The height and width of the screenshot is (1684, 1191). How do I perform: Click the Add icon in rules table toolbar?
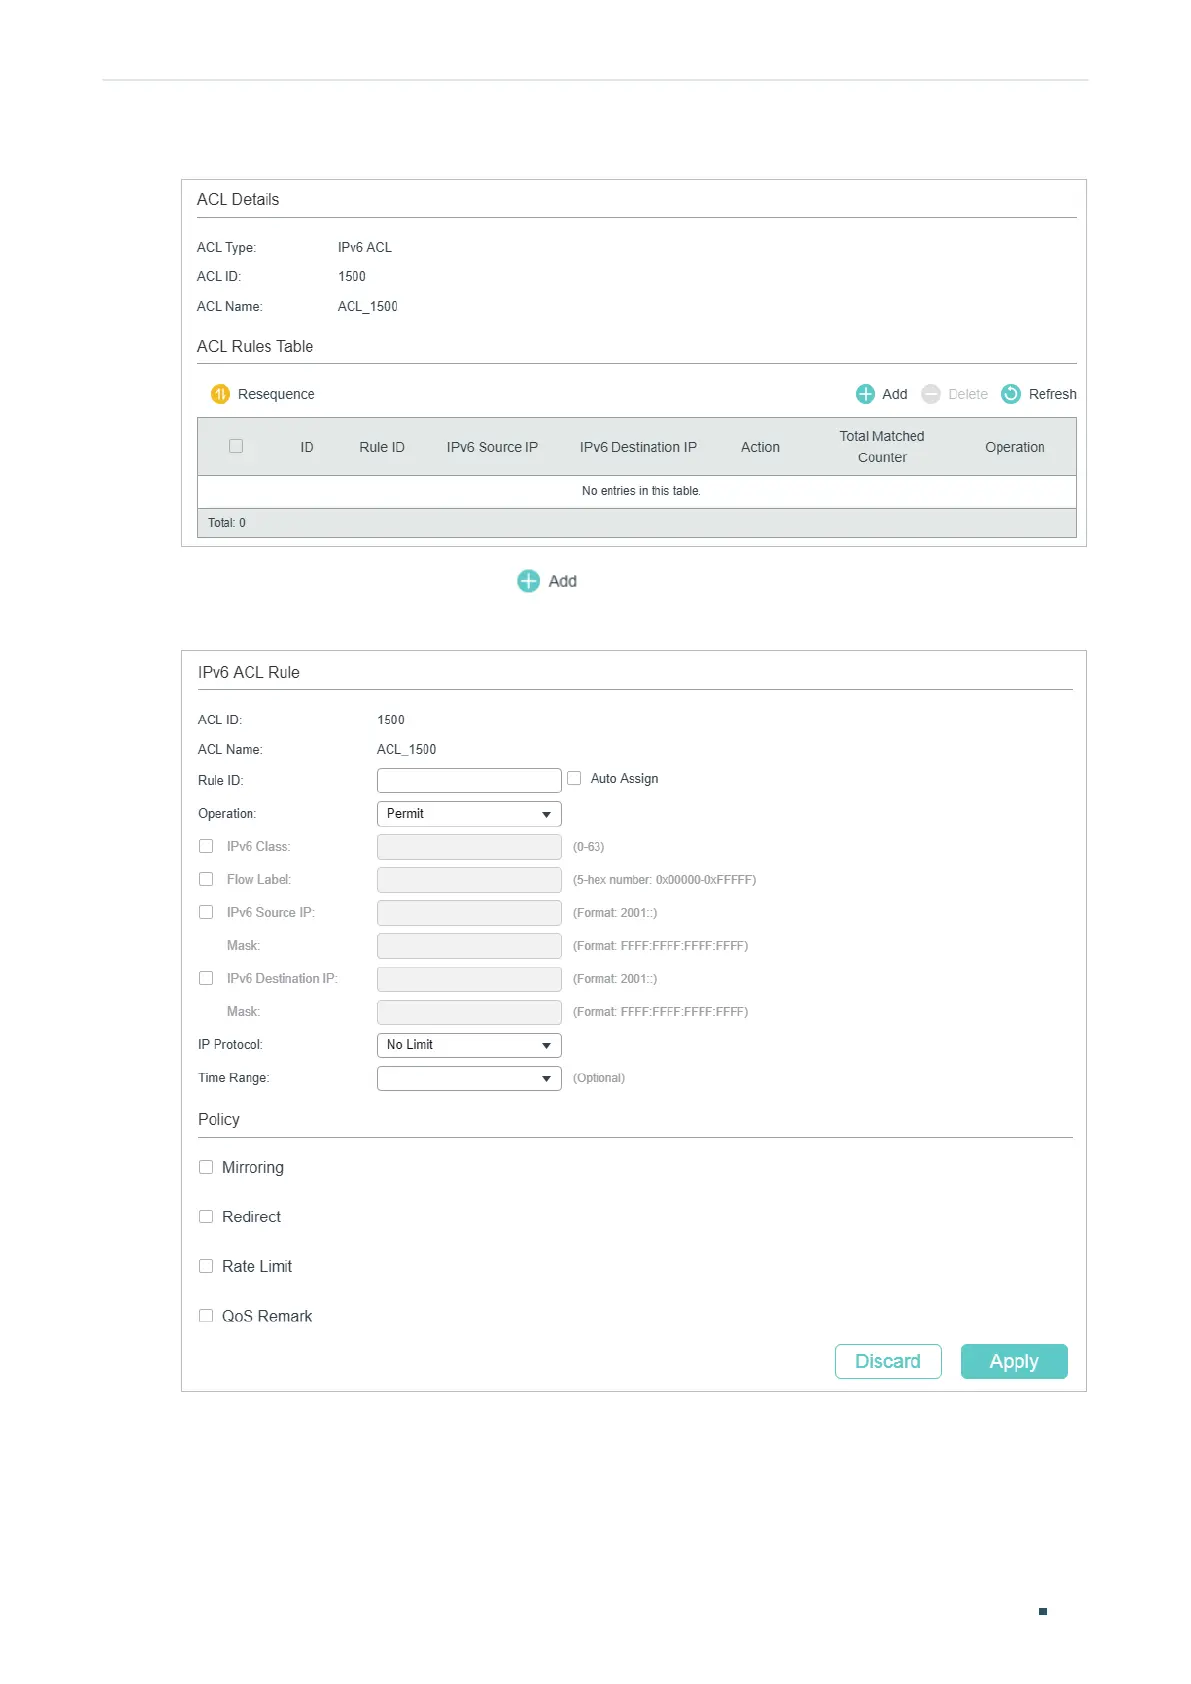pos(865,394)
